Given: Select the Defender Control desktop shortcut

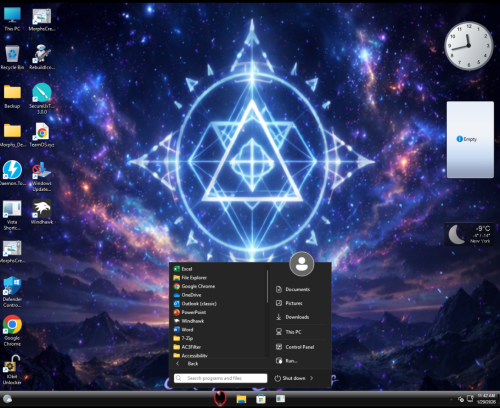Looking at the screenshot, I should [12, 292].
